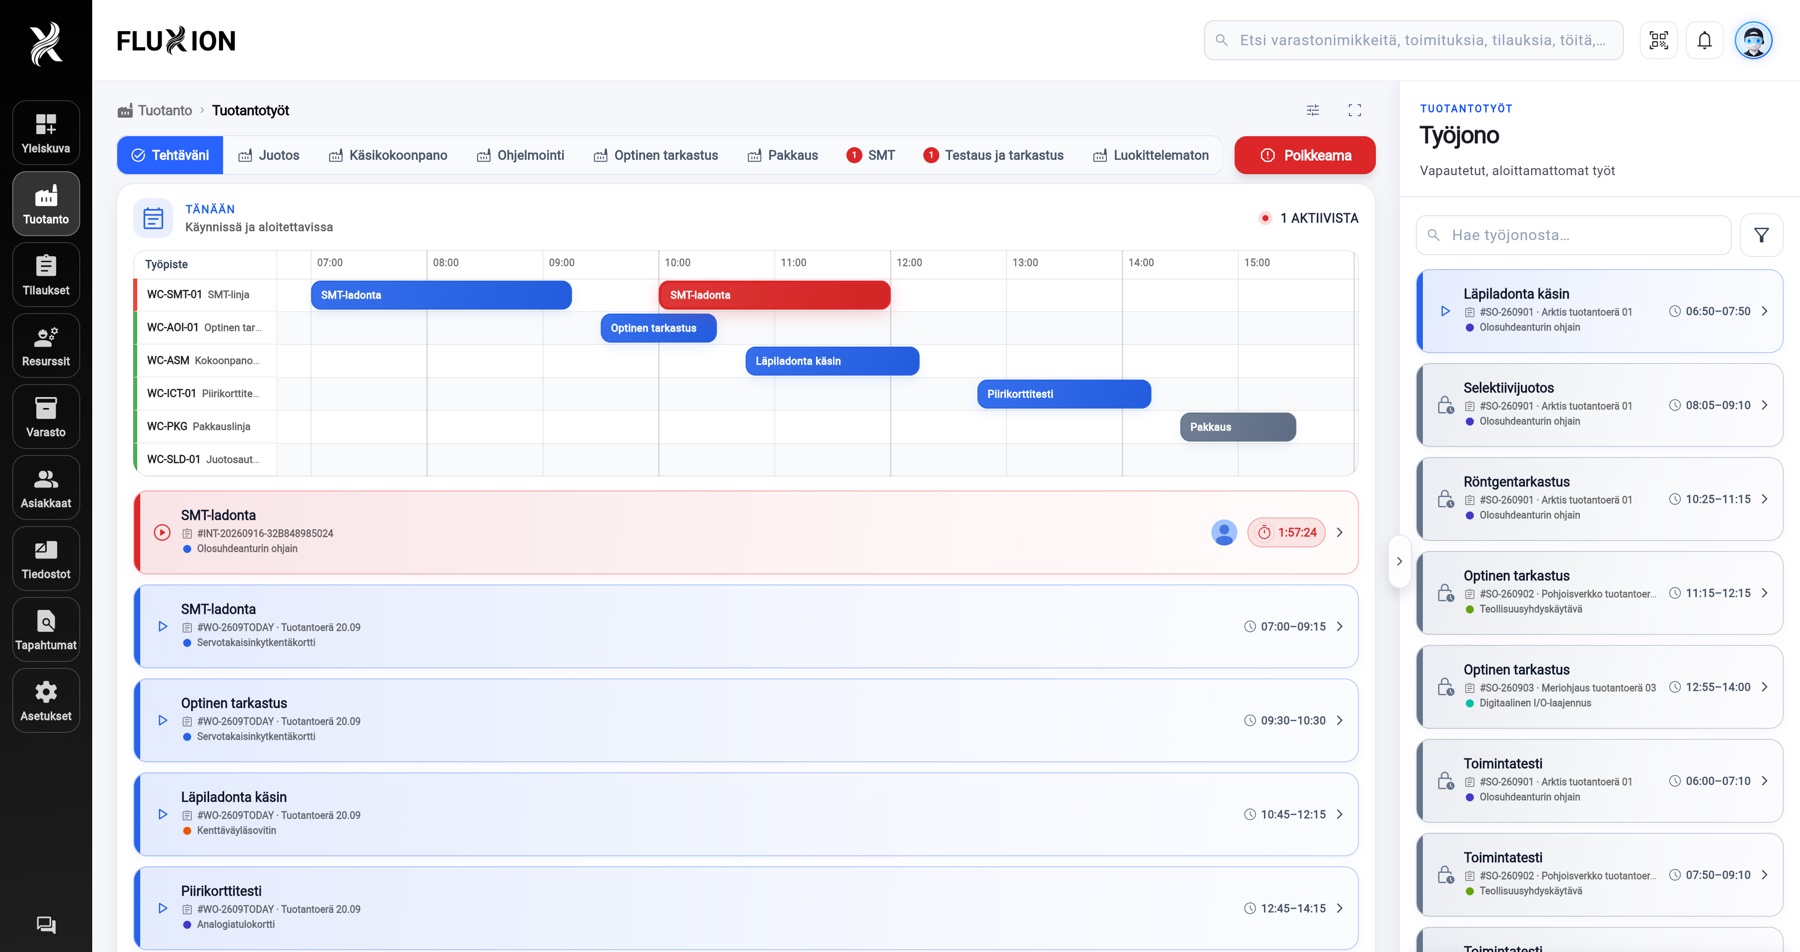This screenshot has width=1800, height=952.
Task: Go to Asiakkaat in sidebar
Action: coord(46,488)
